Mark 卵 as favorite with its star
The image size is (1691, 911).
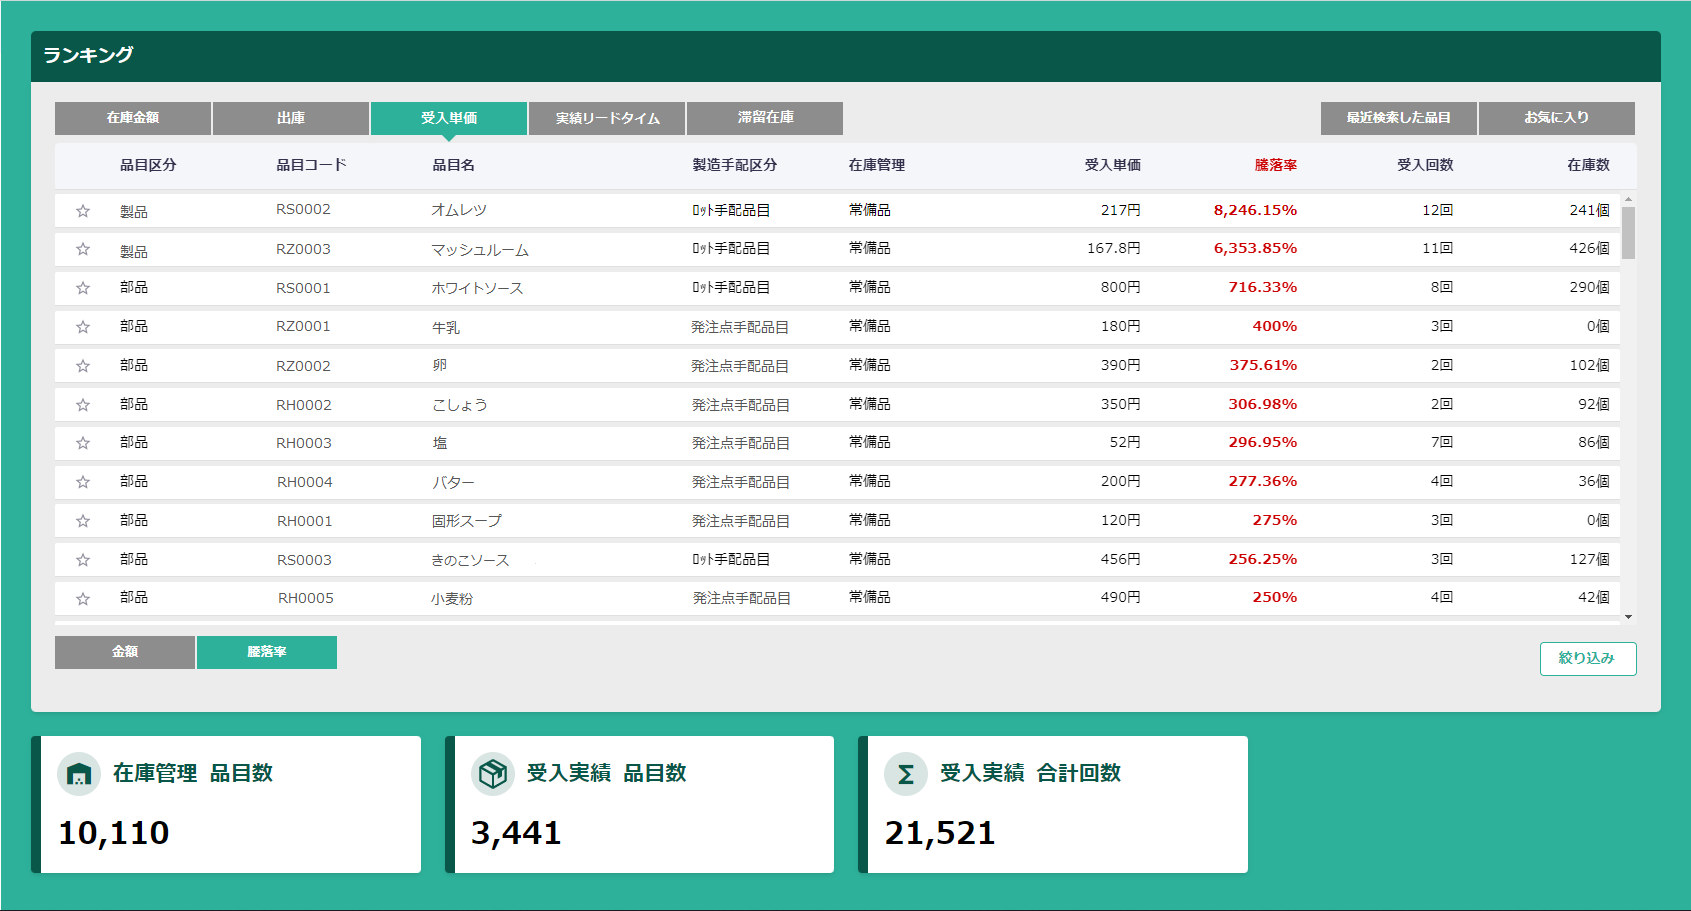pos(83,365)
